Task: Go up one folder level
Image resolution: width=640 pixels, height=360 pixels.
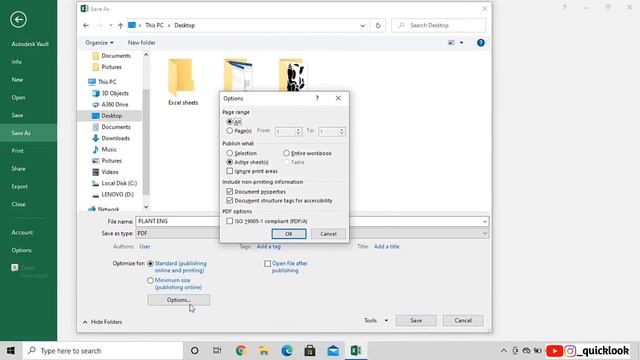Action: click(x=120, y=25)
